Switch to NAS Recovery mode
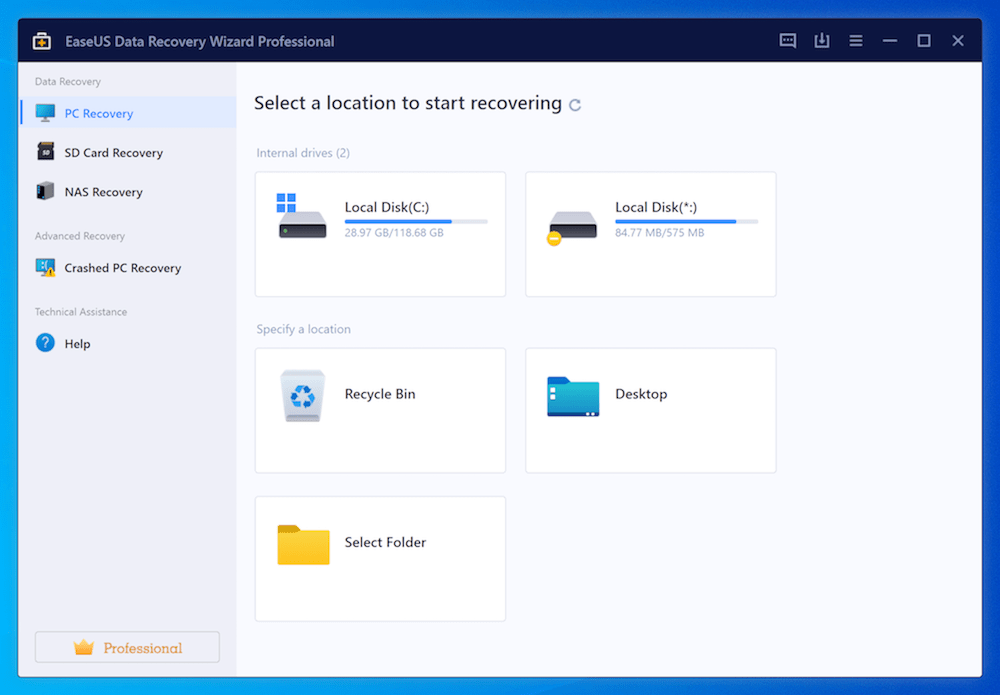 point(103,192)
